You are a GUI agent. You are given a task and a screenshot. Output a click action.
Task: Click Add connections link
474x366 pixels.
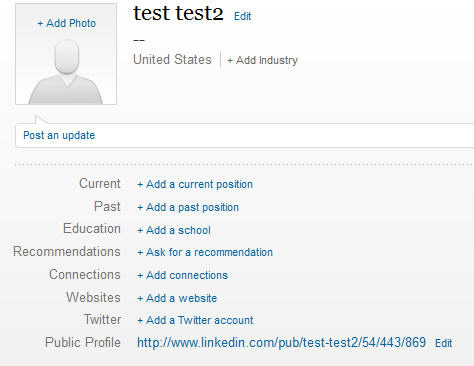coord(183,275)
